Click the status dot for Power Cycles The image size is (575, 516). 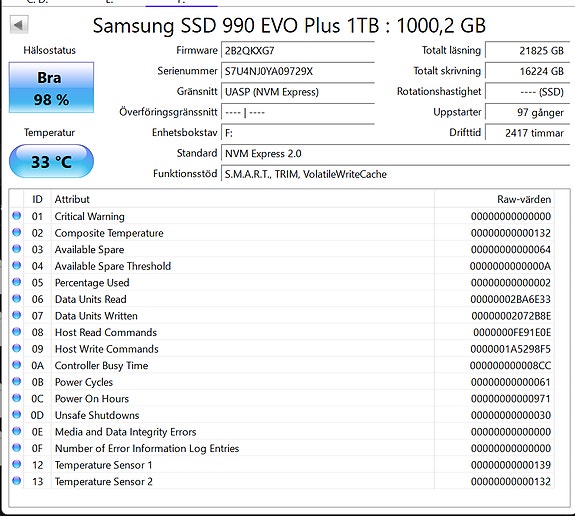17,381
